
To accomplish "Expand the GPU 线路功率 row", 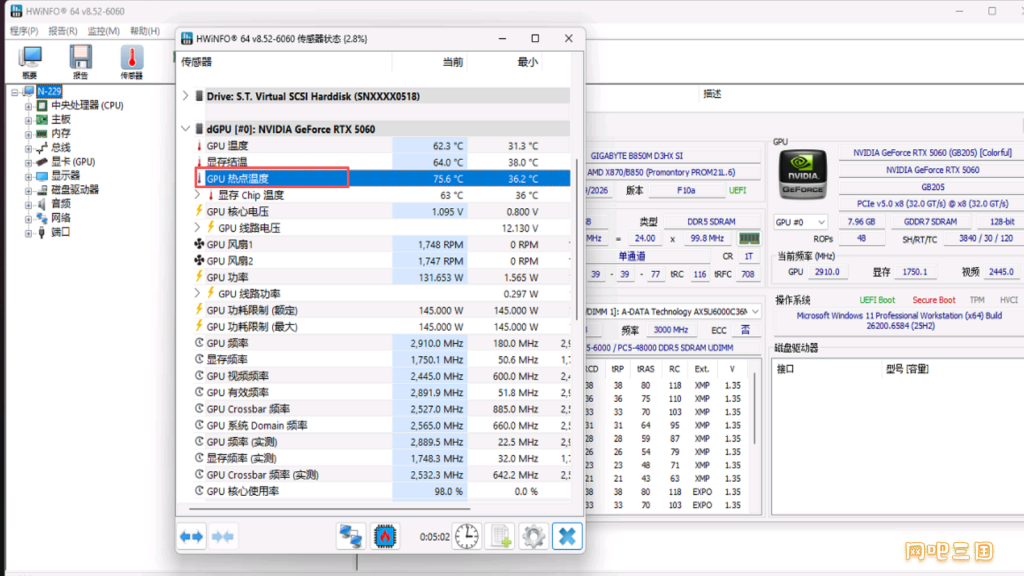I will (197, 293).
